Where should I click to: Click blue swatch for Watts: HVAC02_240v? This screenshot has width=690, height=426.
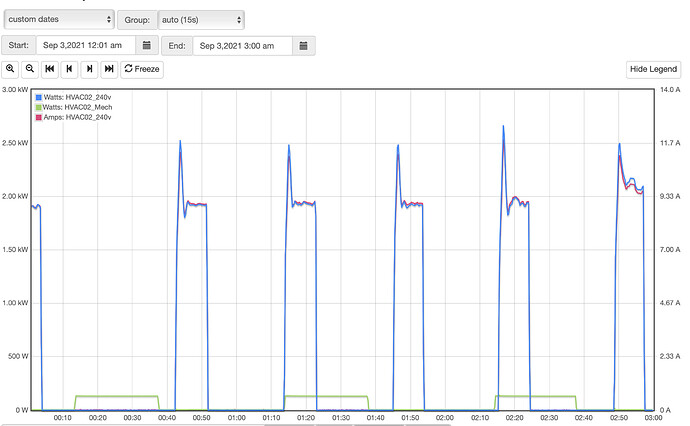coord(39,97)
